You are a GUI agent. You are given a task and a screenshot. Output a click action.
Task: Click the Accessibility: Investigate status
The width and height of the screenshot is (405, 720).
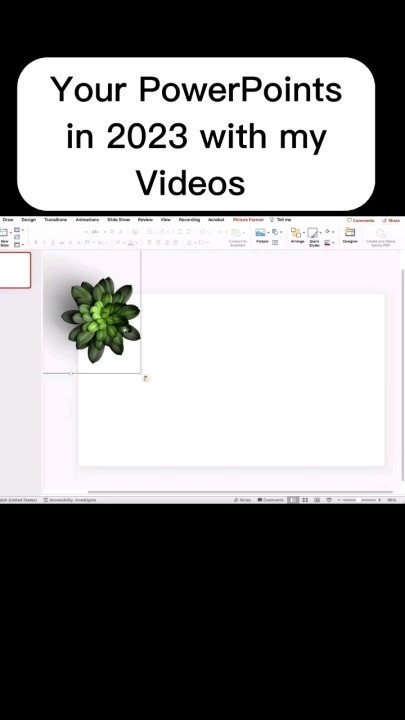[70, 500]
